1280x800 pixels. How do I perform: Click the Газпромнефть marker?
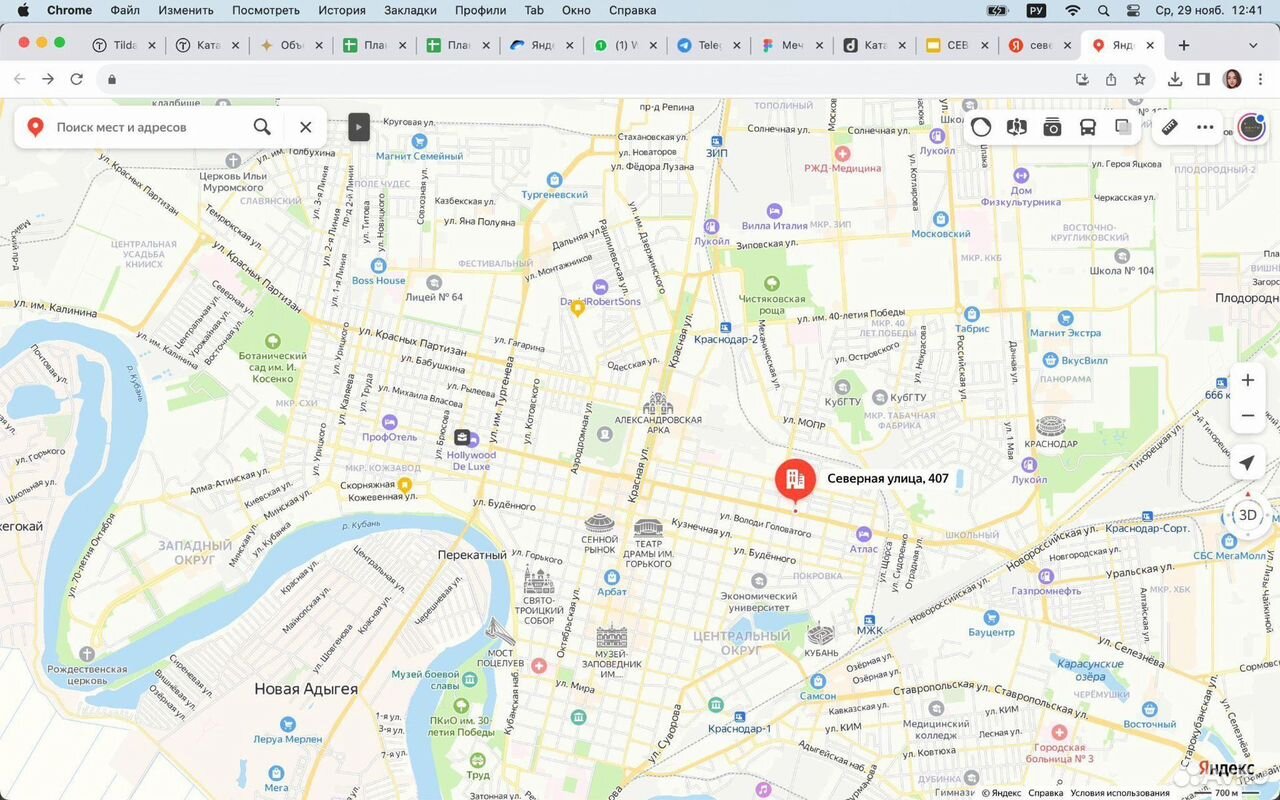tap(1046, 576)
